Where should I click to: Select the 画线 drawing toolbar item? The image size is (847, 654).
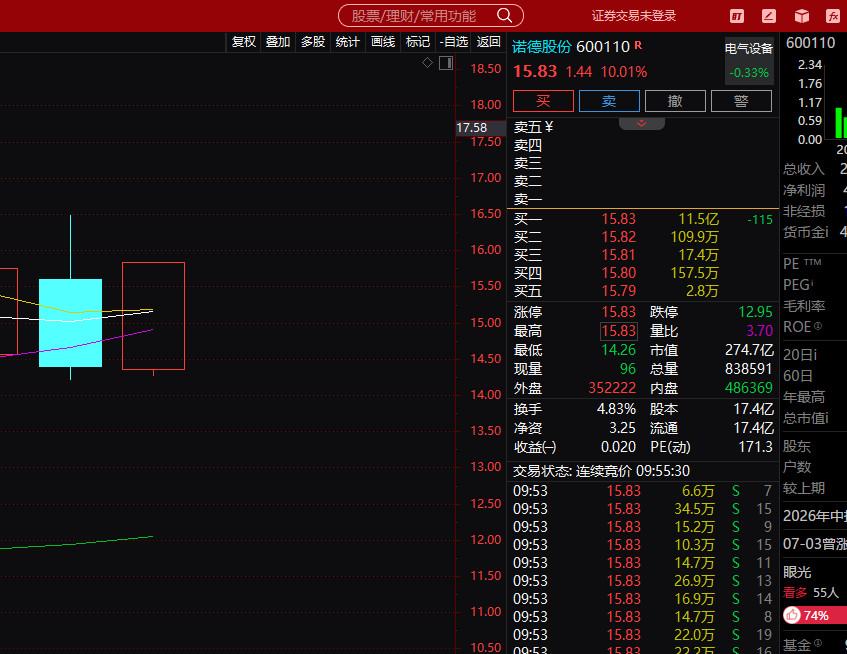pos(383,42)
